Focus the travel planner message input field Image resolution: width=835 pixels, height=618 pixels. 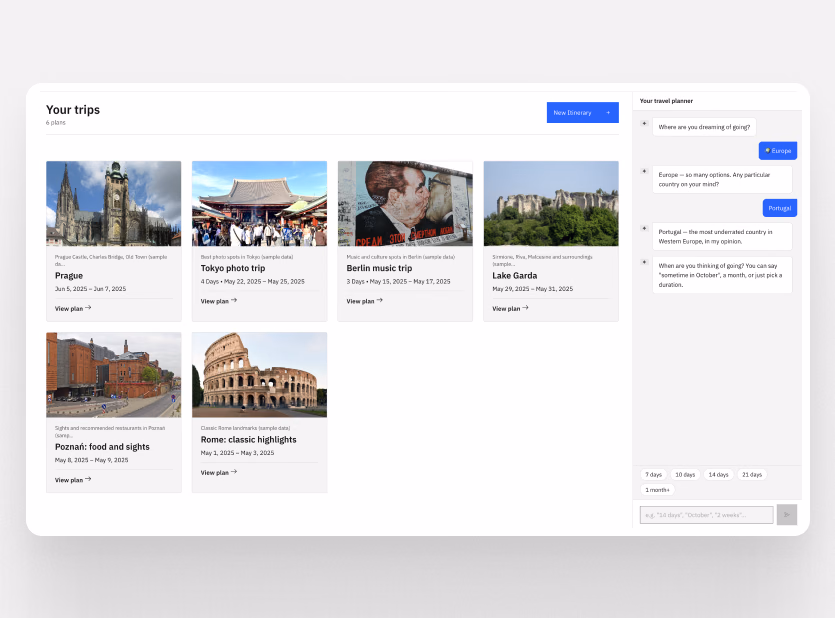(x=707, y=515)
